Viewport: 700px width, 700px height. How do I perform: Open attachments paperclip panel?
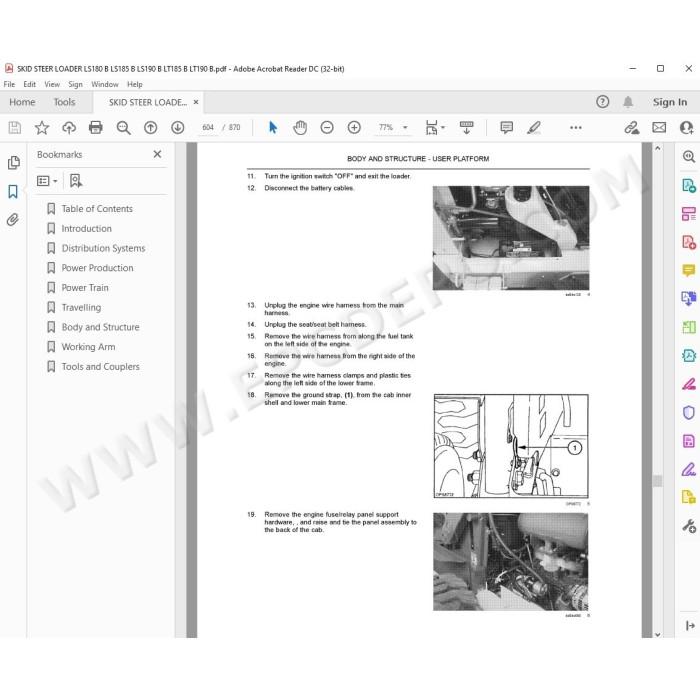pyautogui.click(x=13, y=220)
